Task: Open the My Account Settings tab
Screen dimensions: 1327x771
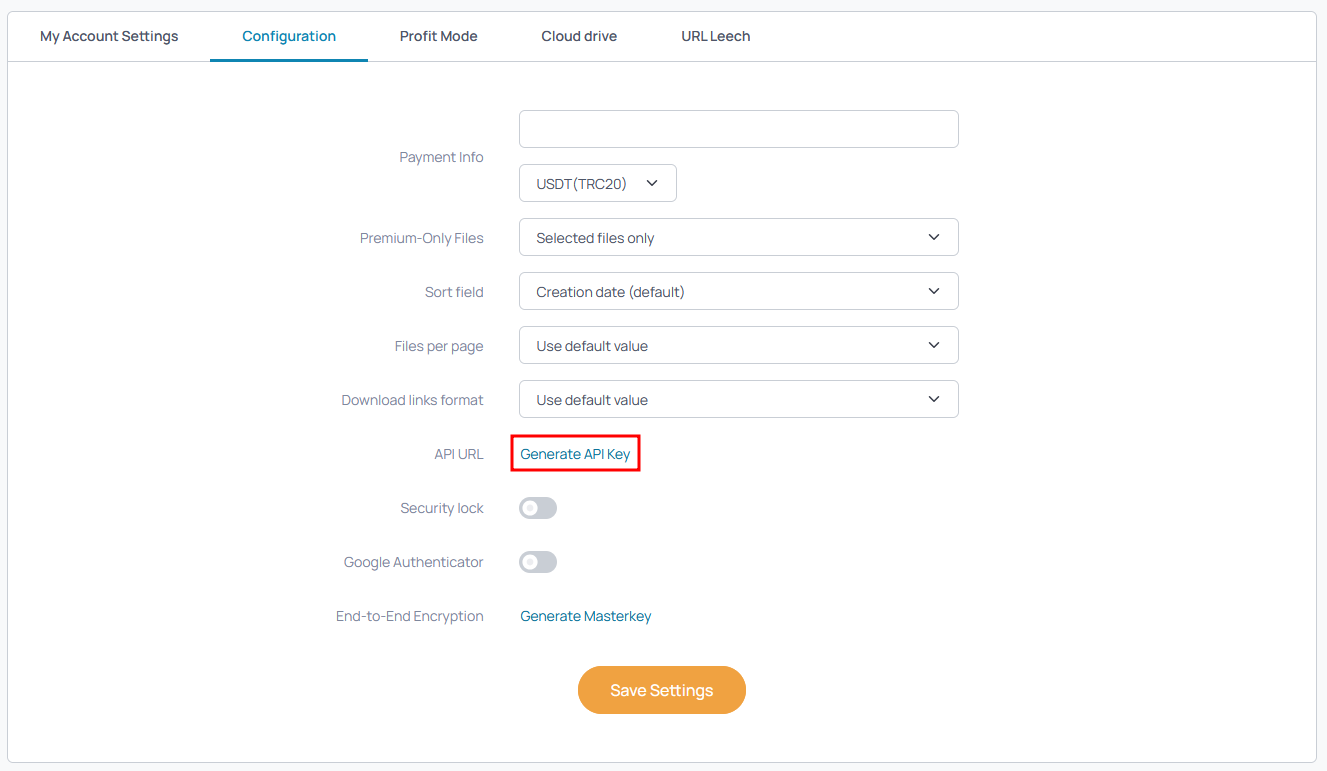Action: pos(109,36)
